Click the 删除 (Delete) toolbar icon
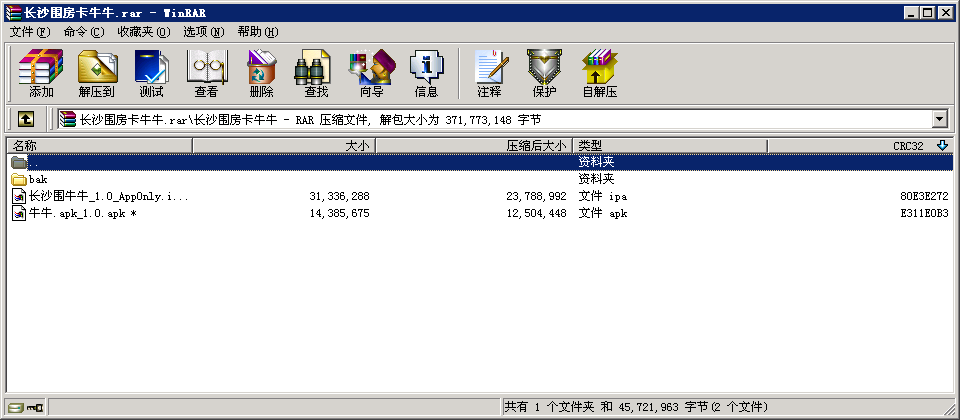This screenshot has height=420, width=960. pyautogui.click(x=261, y=73)
